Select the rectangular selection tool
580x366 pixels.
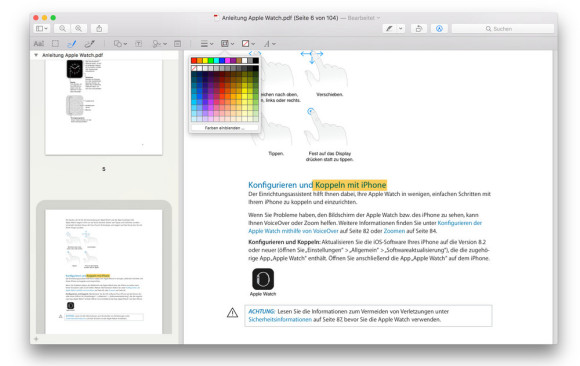click(55, 44)
